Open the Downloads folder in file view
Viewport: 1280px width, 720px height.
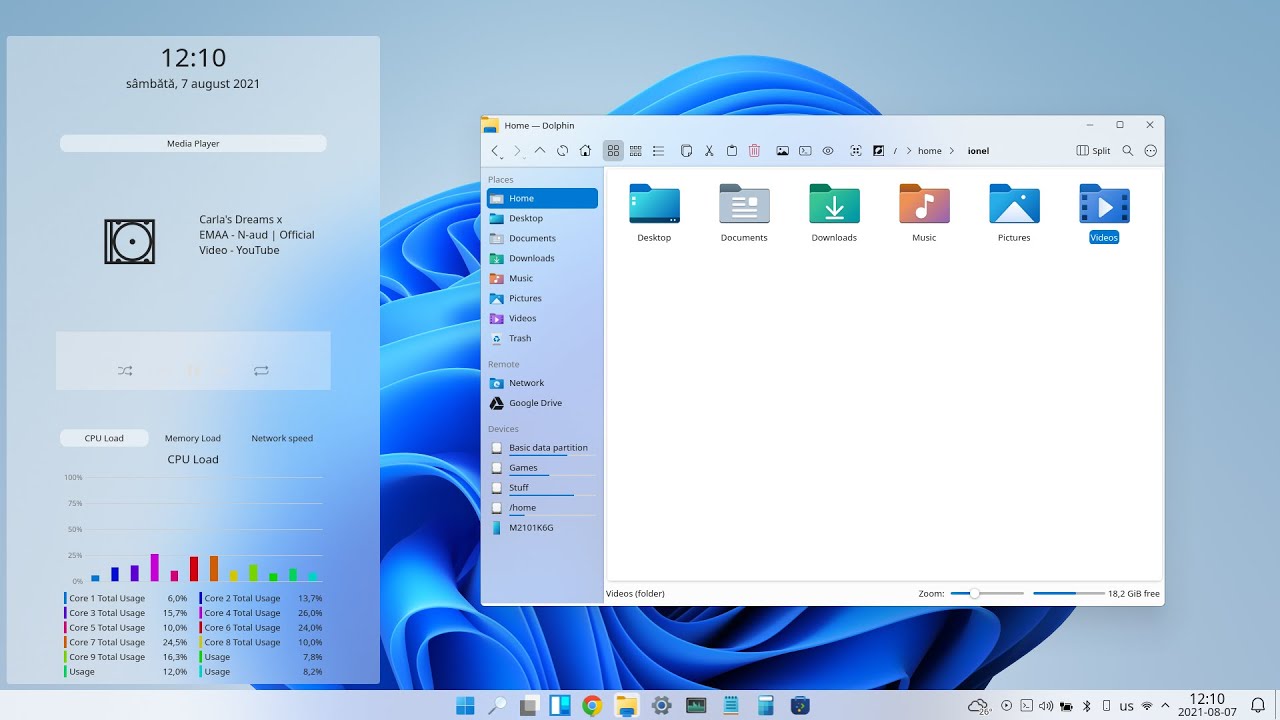(x=834, y=205)
